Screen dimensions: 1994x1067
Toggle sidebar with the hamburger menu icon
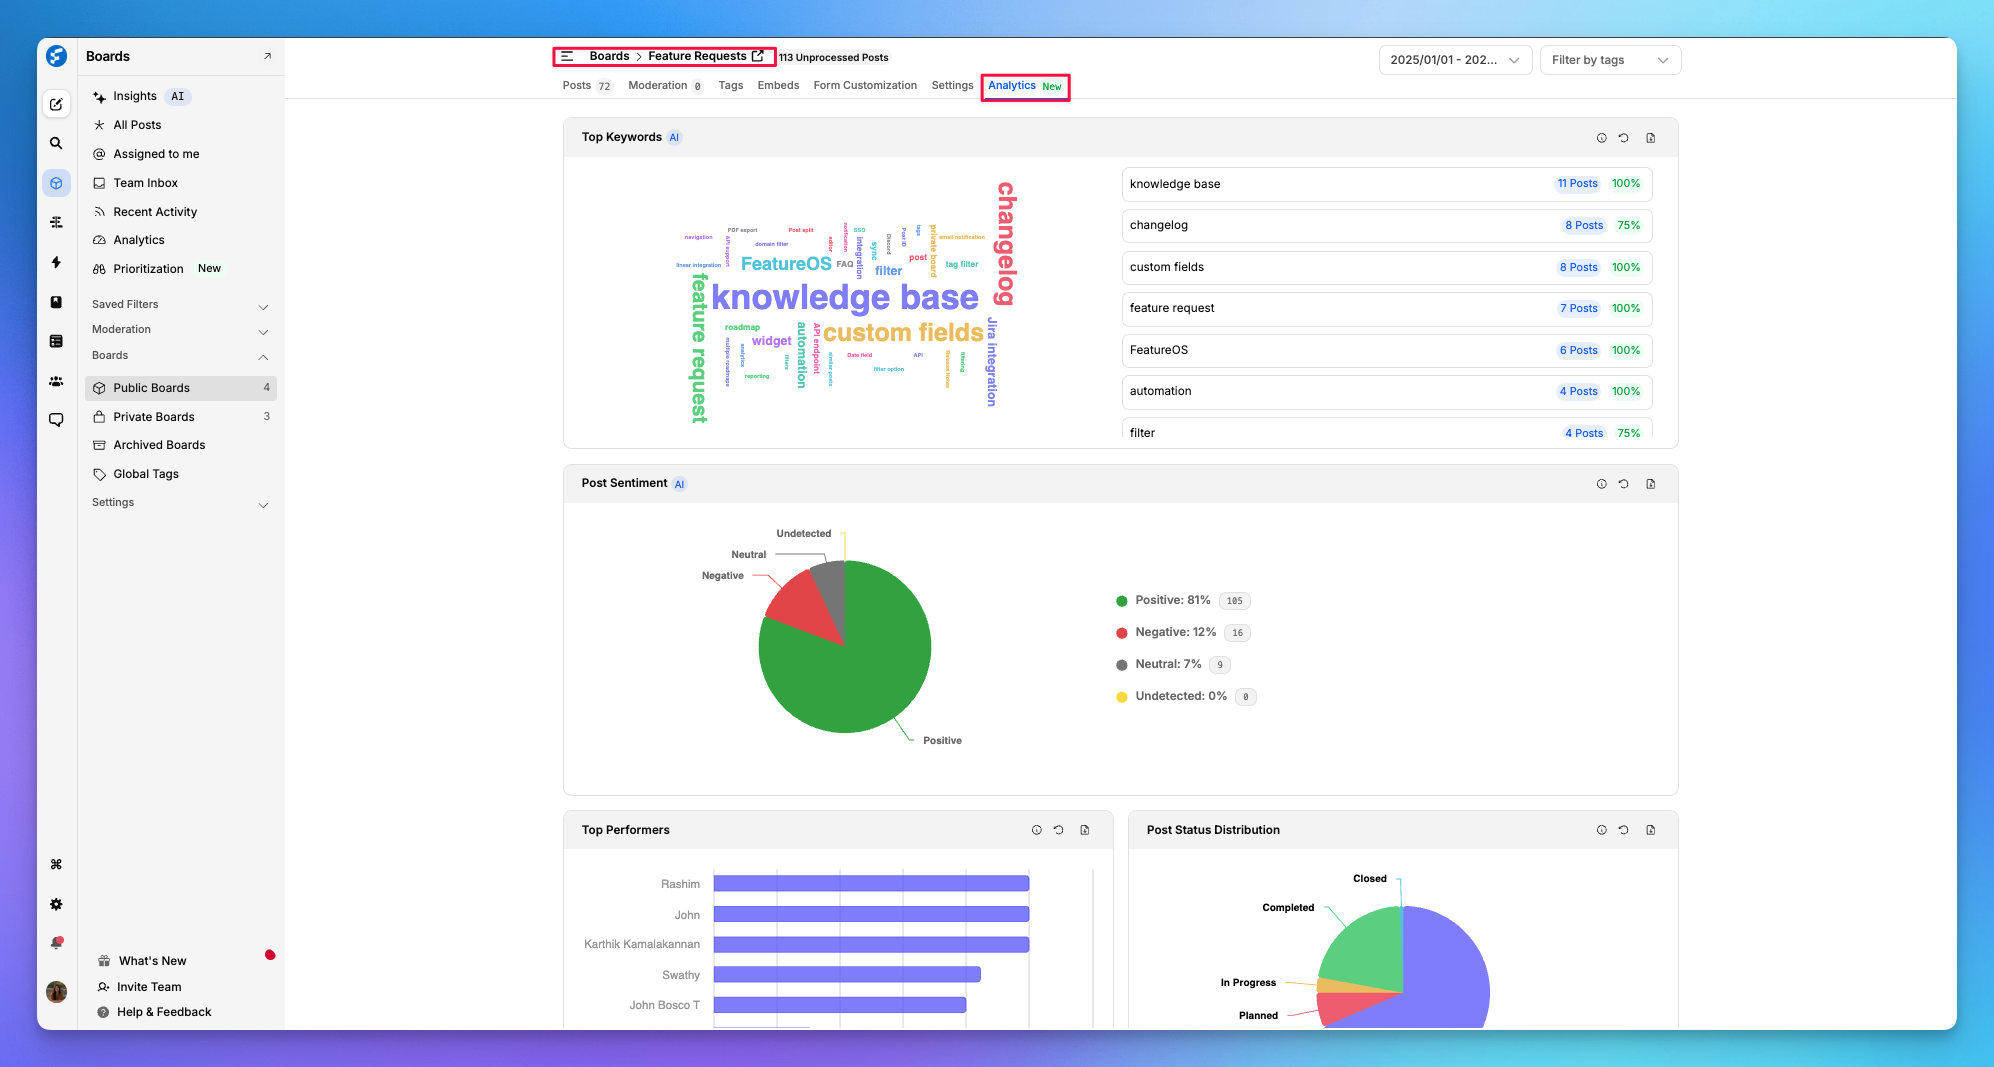click(567, 56)
